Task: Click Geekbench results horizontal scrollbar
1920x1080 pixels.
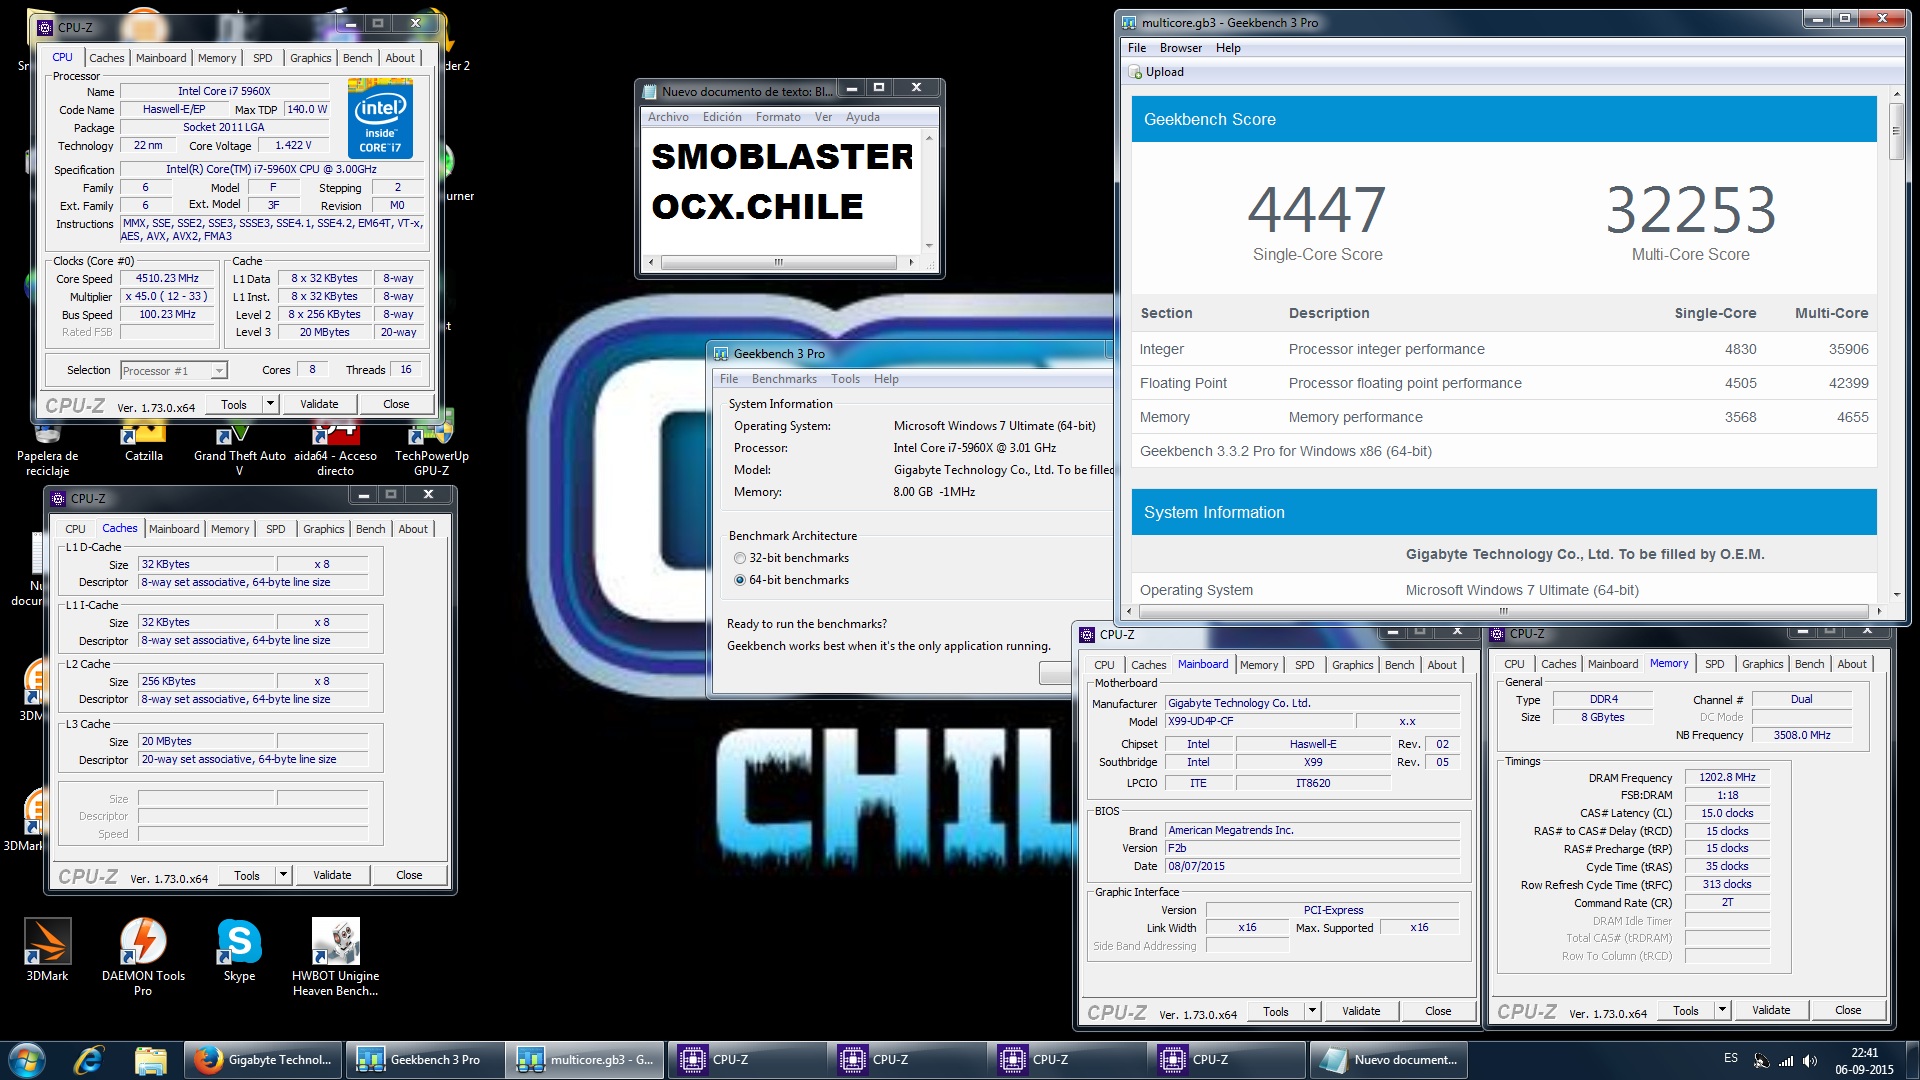Action: [x=1502, y=611]
